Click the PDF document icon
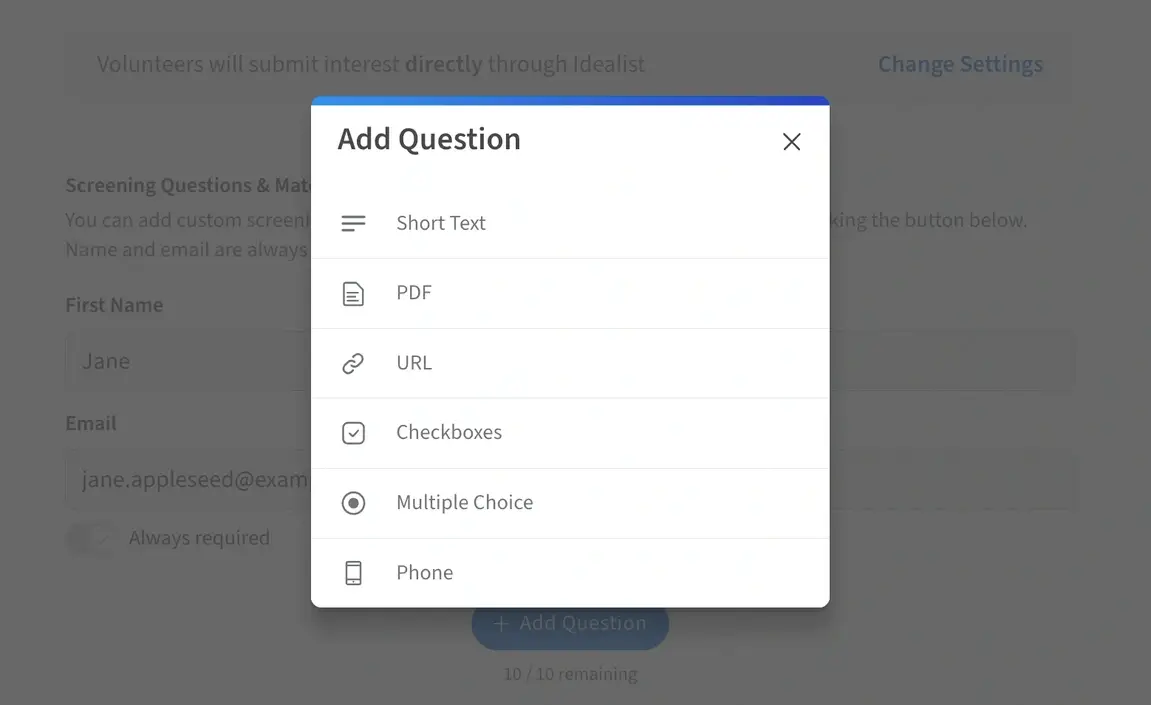The height and width of the screenshot is (705, 1151). [x=353, y=292]
